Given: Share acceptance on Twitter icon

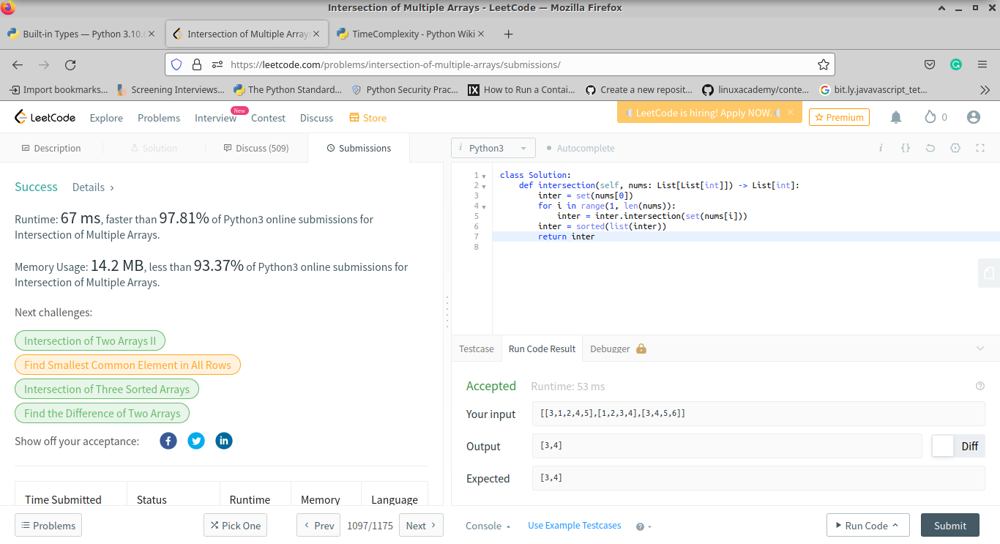Looking at the screenshot, I should pyautogui.click(x=196, y=441).
